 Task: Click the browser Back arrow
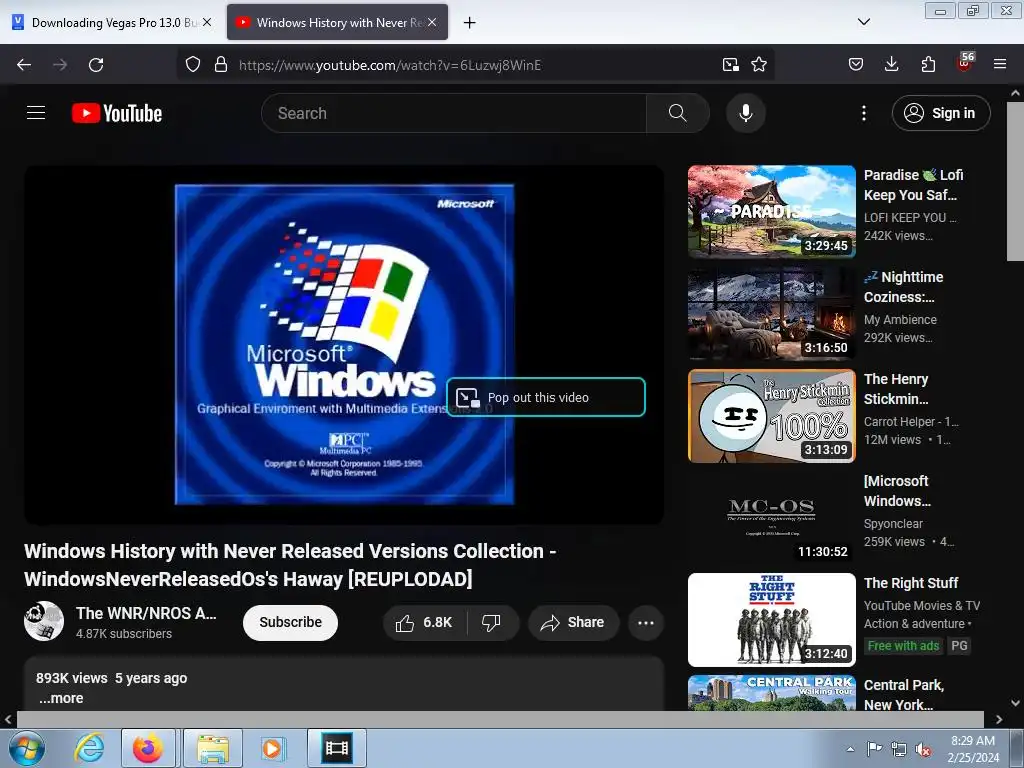[24, 65]
